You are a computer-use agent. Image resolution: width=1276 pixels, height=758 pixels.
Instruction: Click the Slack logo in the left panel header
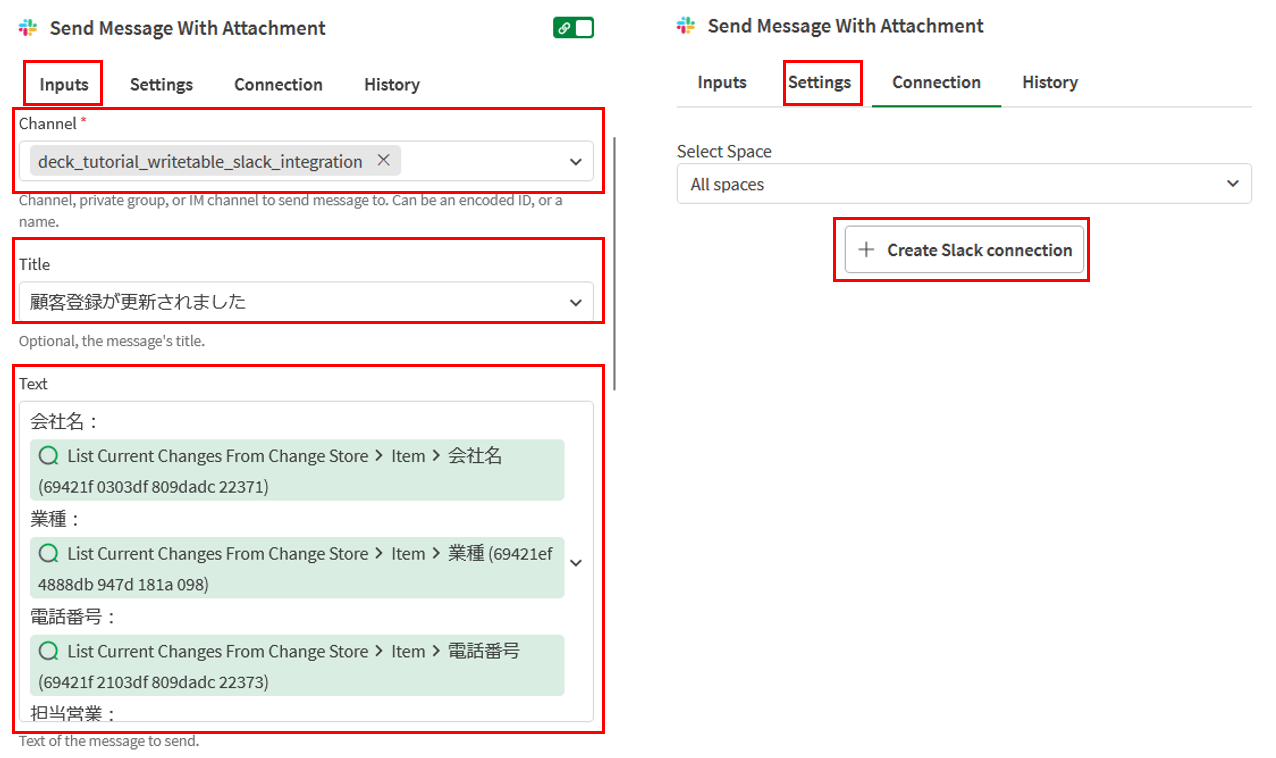click(28, 28)
